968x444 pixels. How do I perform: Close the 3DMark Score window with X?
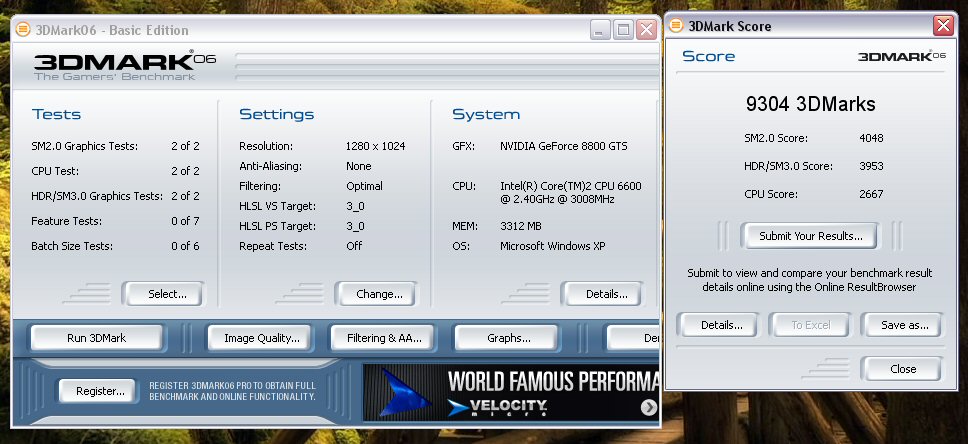(943, 25)
